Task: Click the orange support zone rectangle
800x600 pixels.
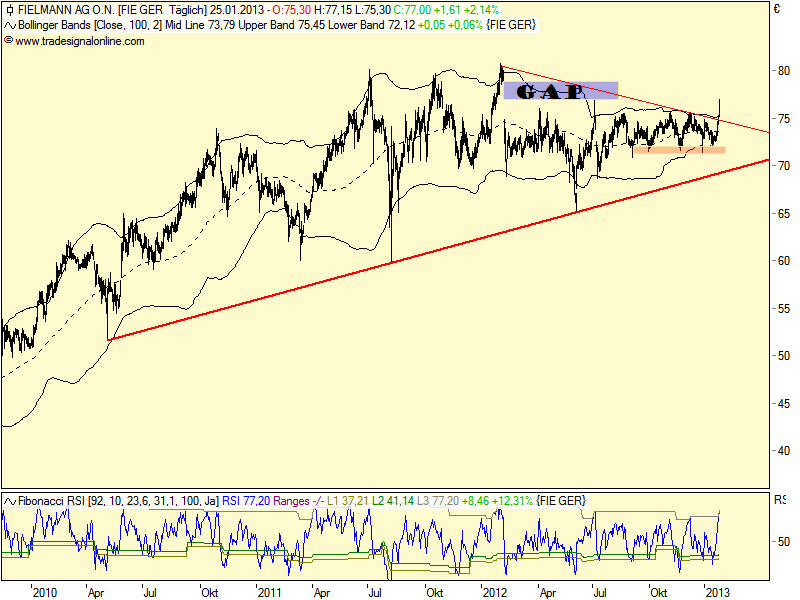Action: 678,150
